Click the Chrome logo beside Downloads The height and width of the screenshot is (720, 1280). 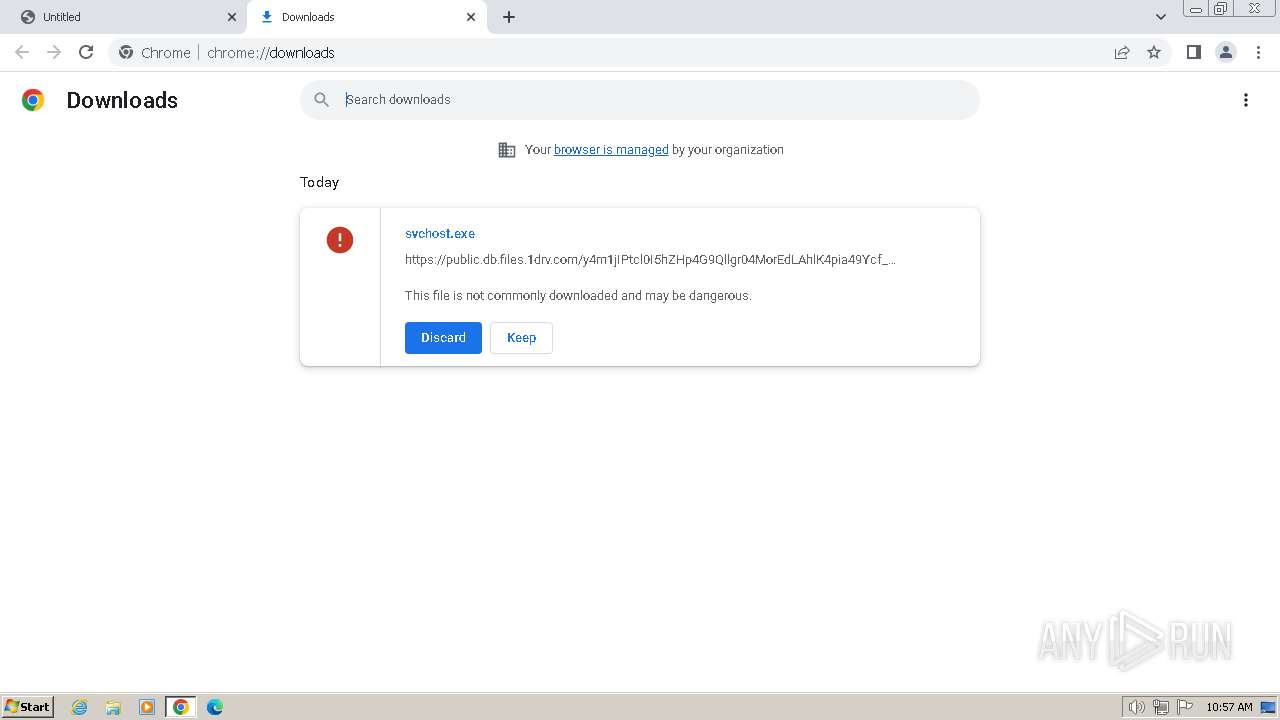coord(33,100)
